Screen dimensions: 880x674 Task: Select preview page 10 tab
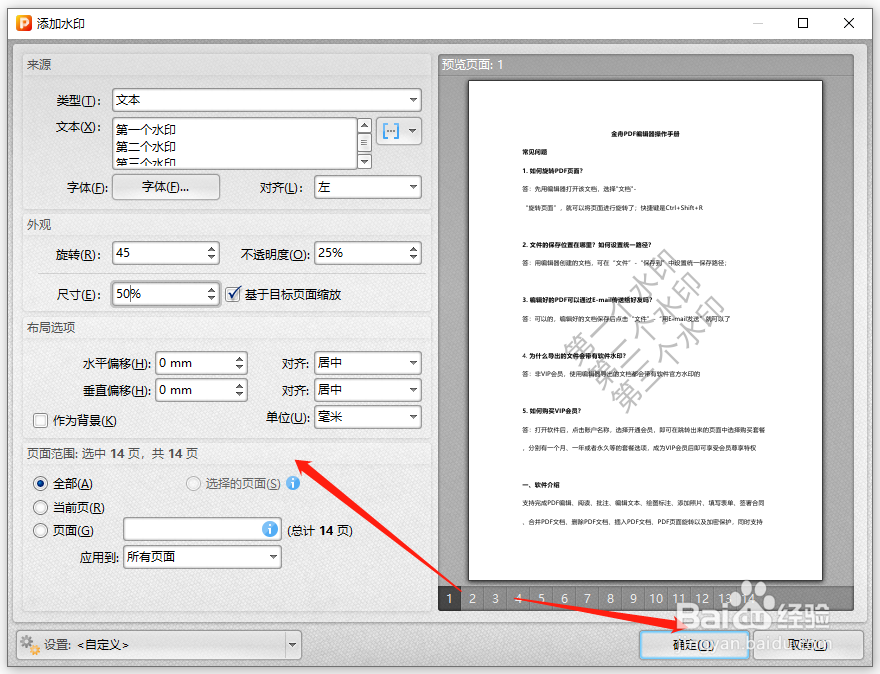pos(657,599)
